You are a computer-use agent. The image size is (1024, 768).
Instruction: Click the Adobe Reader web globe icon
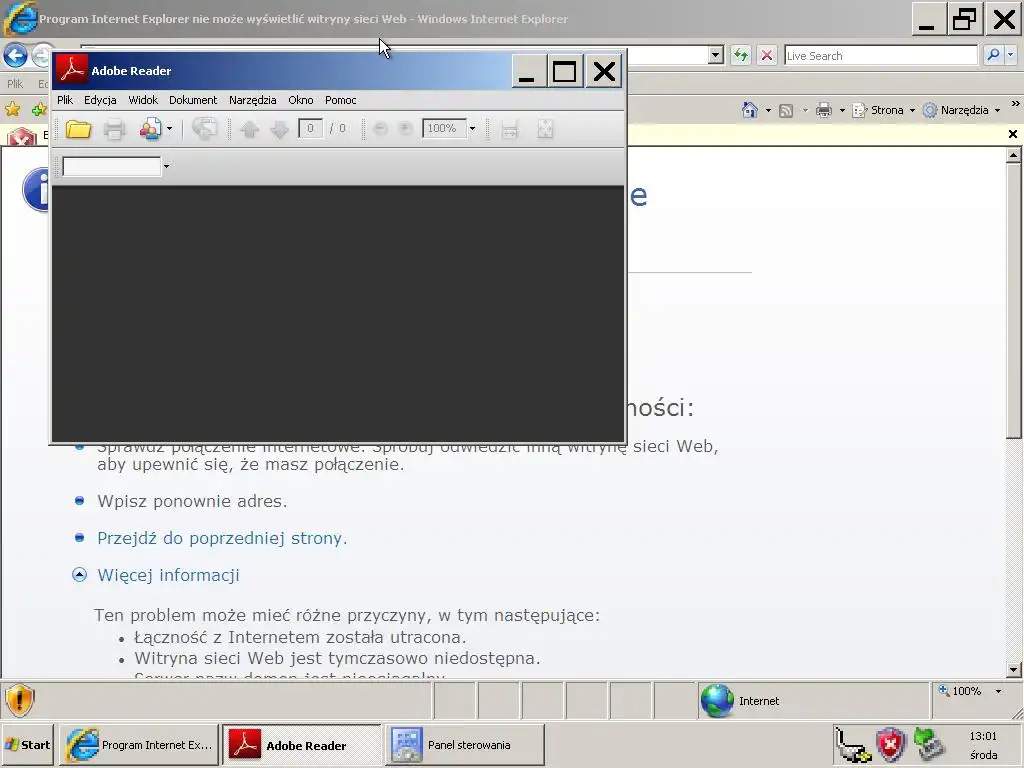[204, 129]
